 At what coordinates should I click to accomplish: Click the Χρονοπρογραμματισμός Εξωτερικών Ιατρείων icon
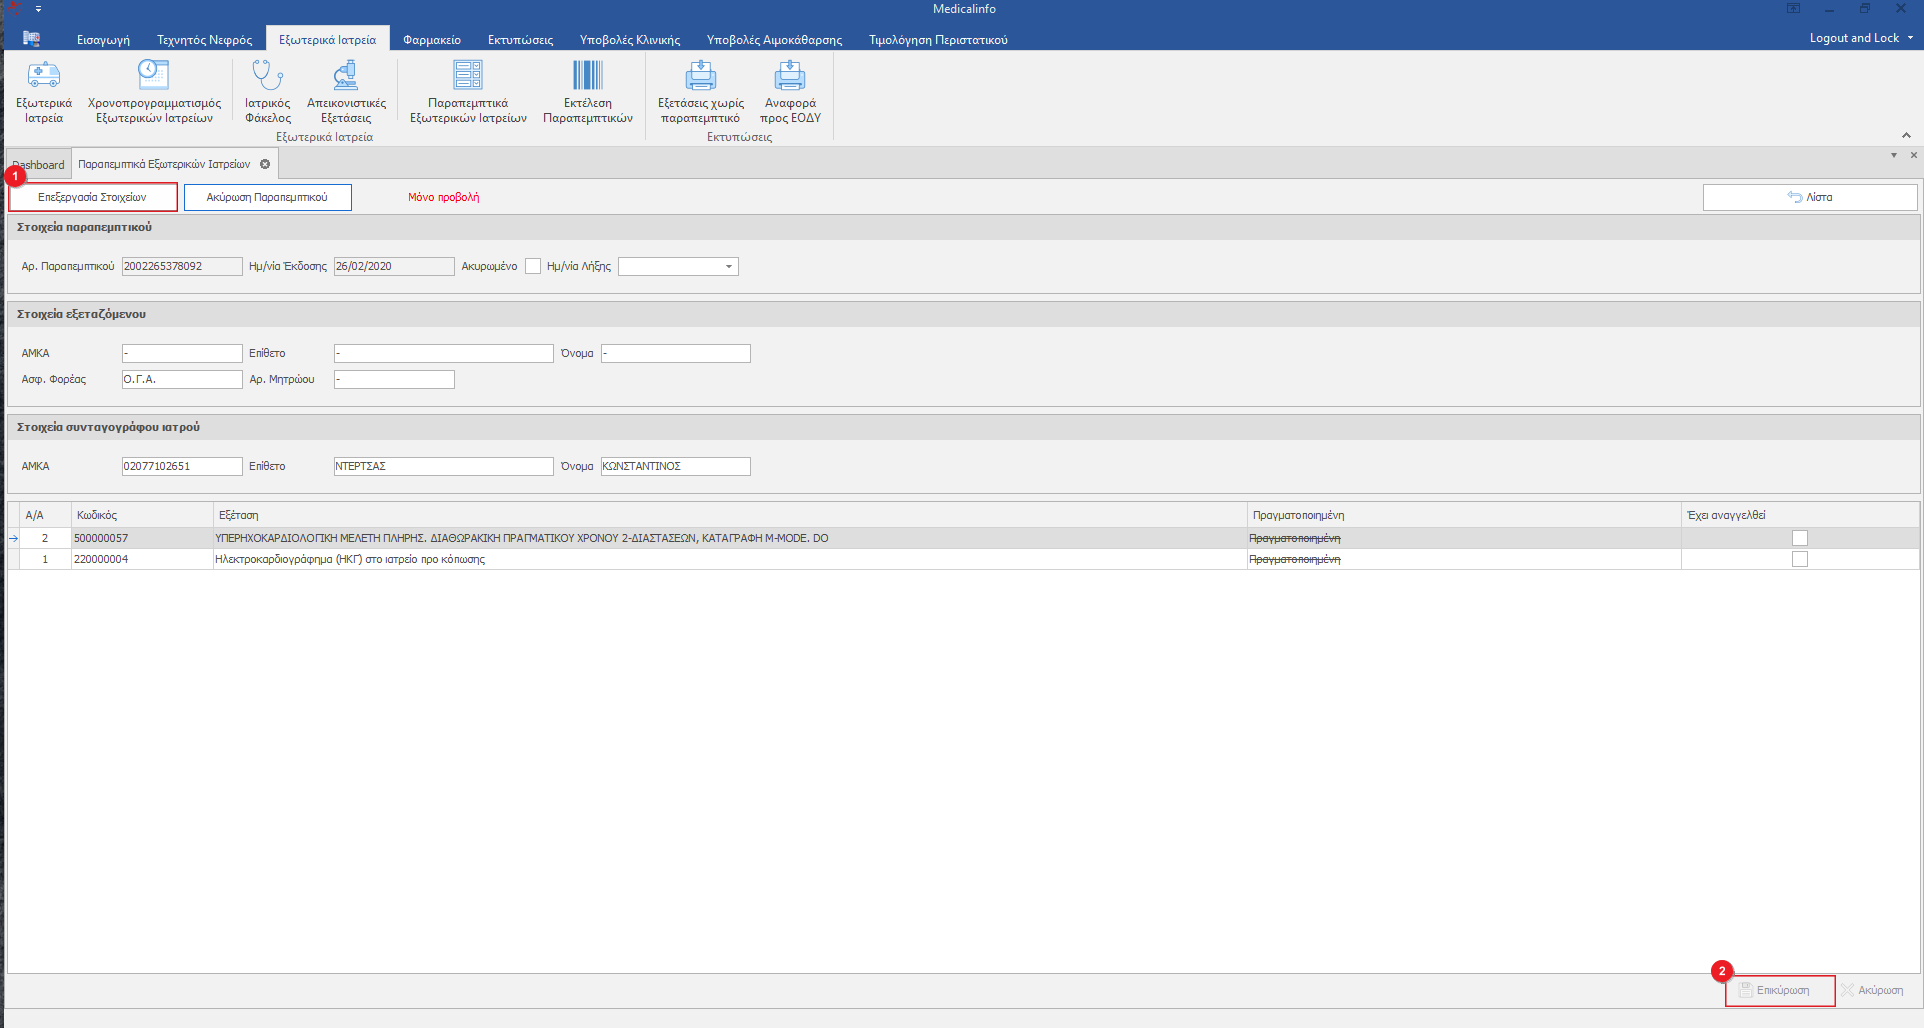154,77
